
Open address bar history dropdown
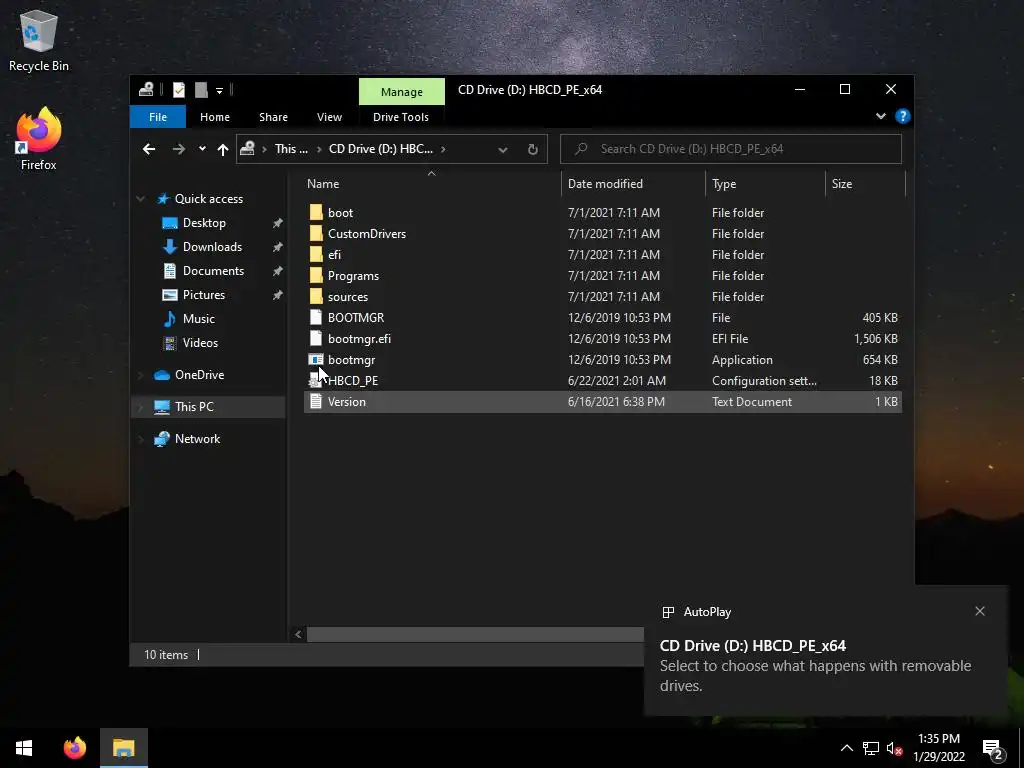[503, 150]
